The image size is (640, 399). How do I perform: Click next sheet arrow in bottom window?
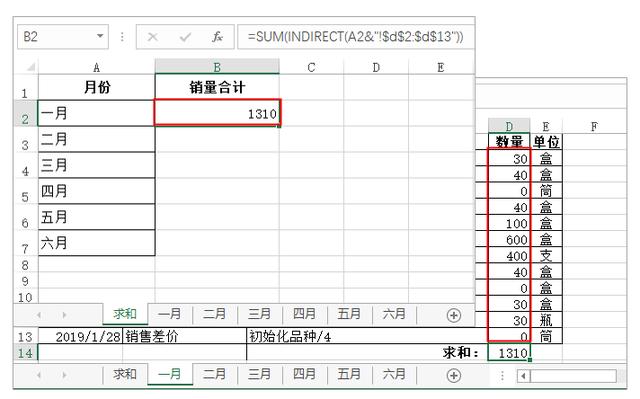(64, 375)
